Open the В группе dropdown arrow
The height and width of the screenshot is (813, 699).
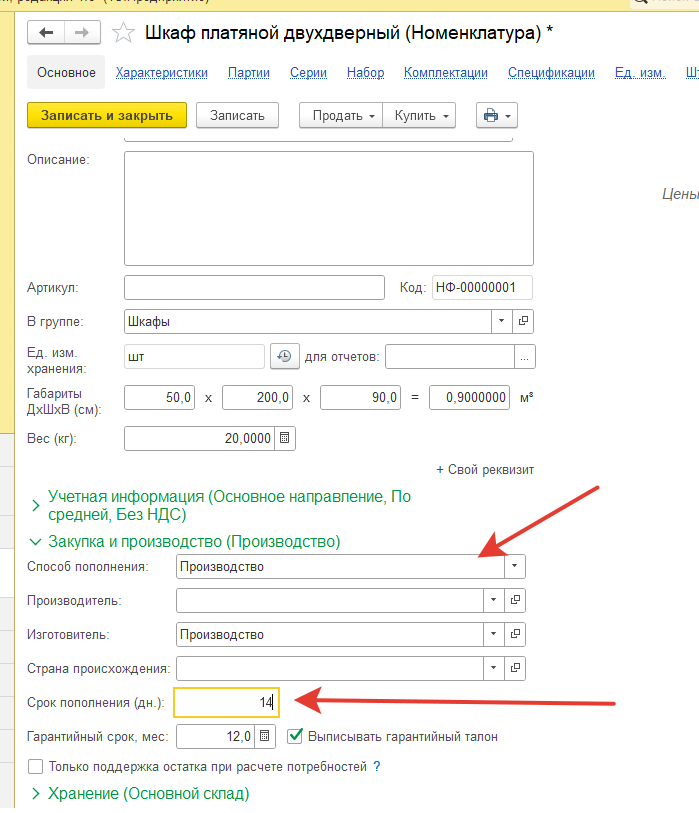pos(501,321)
